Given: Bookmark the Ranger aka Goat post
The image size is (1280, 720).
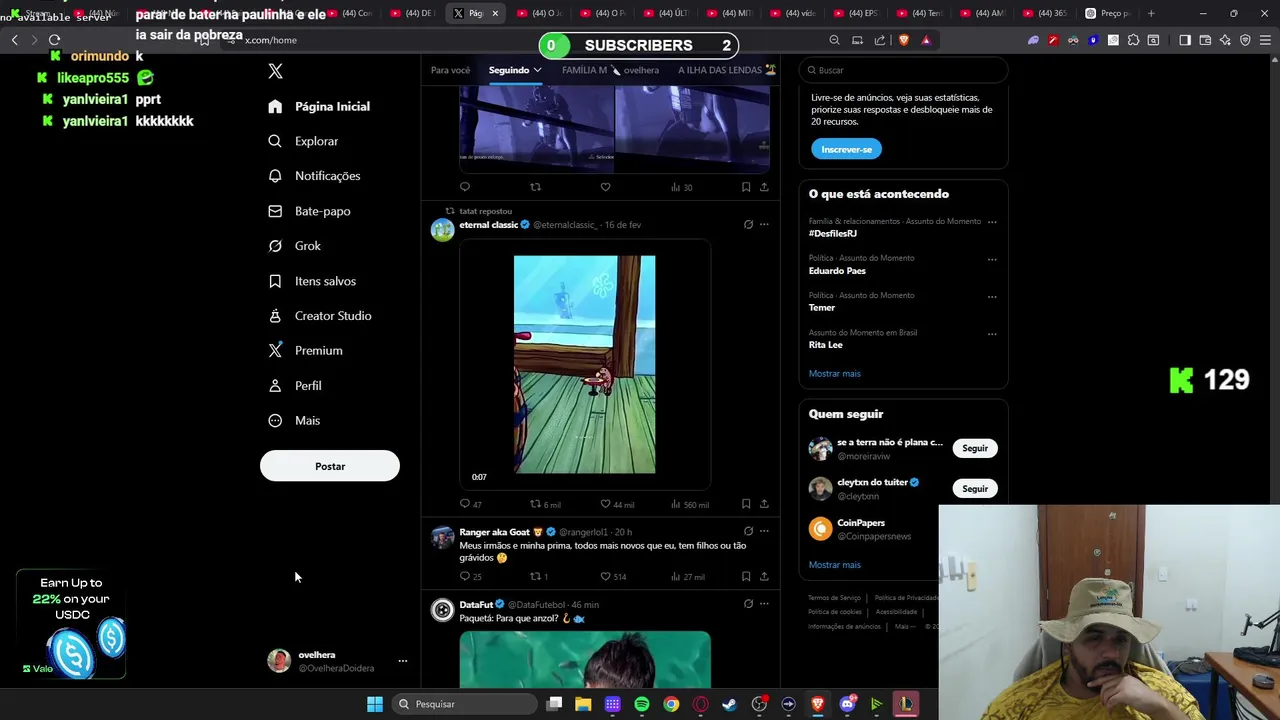Looking at the screenshot, I should pos(746,576).
